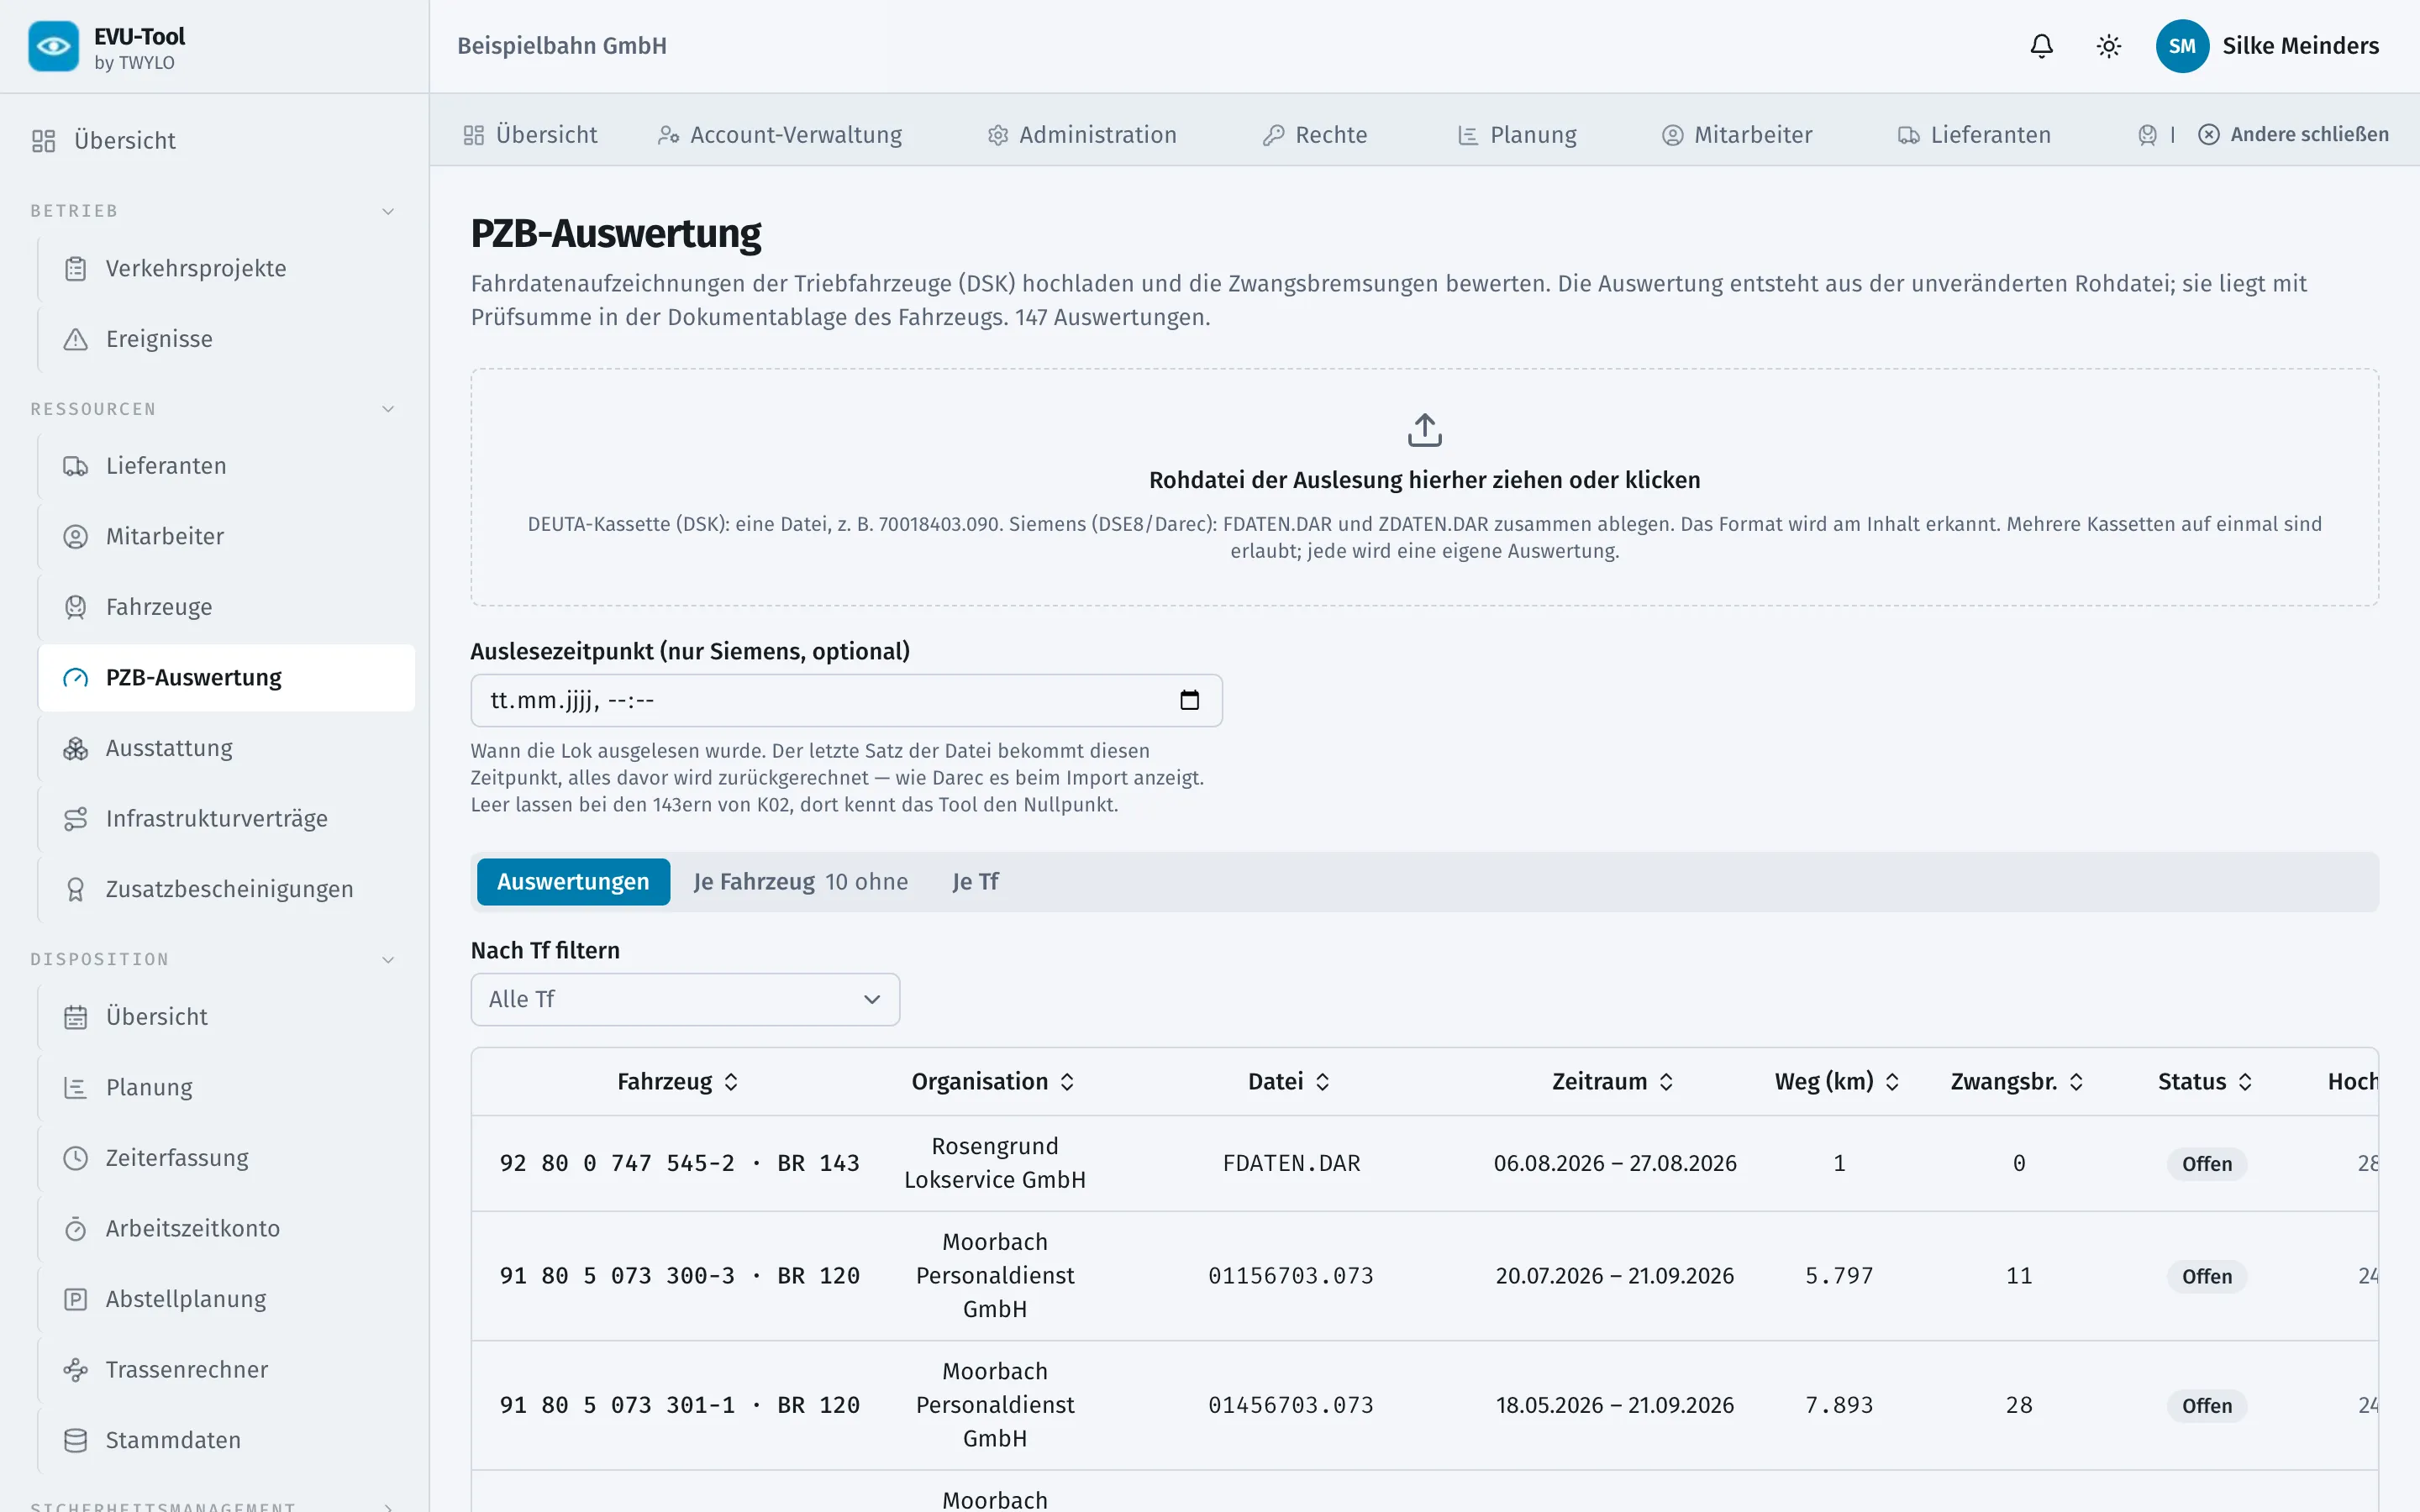
Task: Open Infrastrukturverträge in sidebar
Action: click(226, 819)
